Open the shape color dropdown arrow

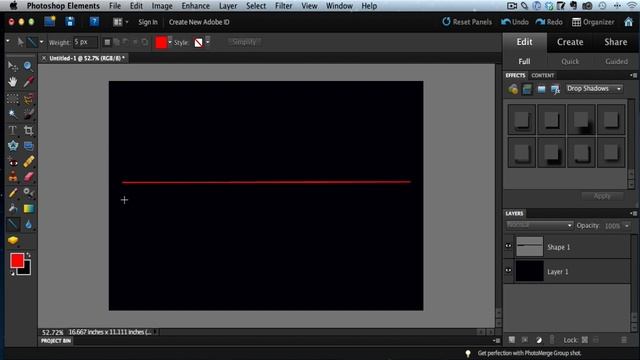pos(170,42)
